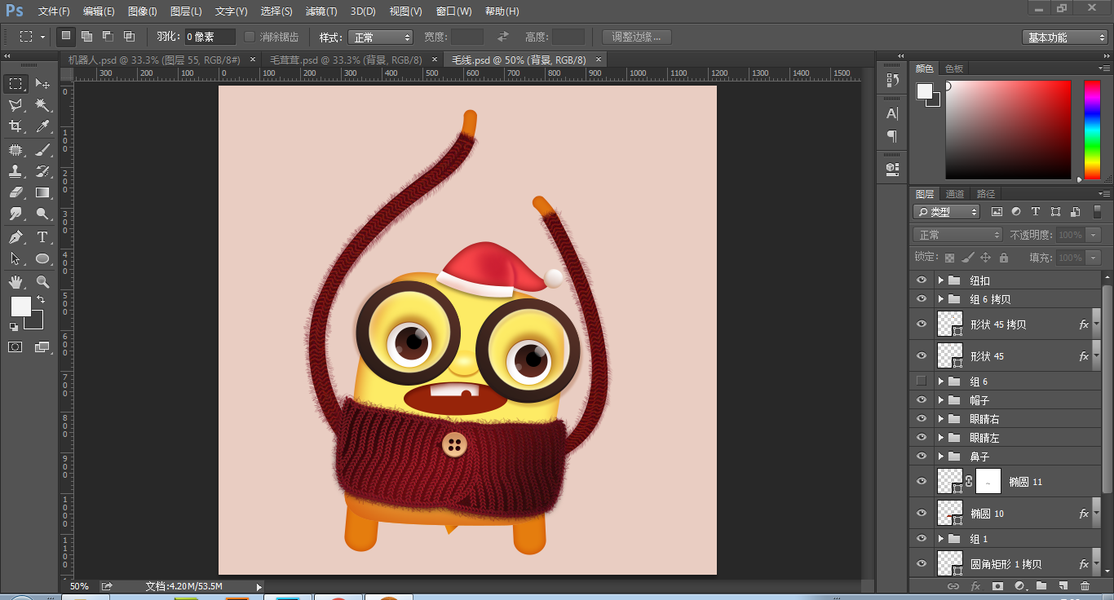Screen dimensions: 1114x600
Task: Show the hidden 组 6 group
Action: tap(921, 381)
